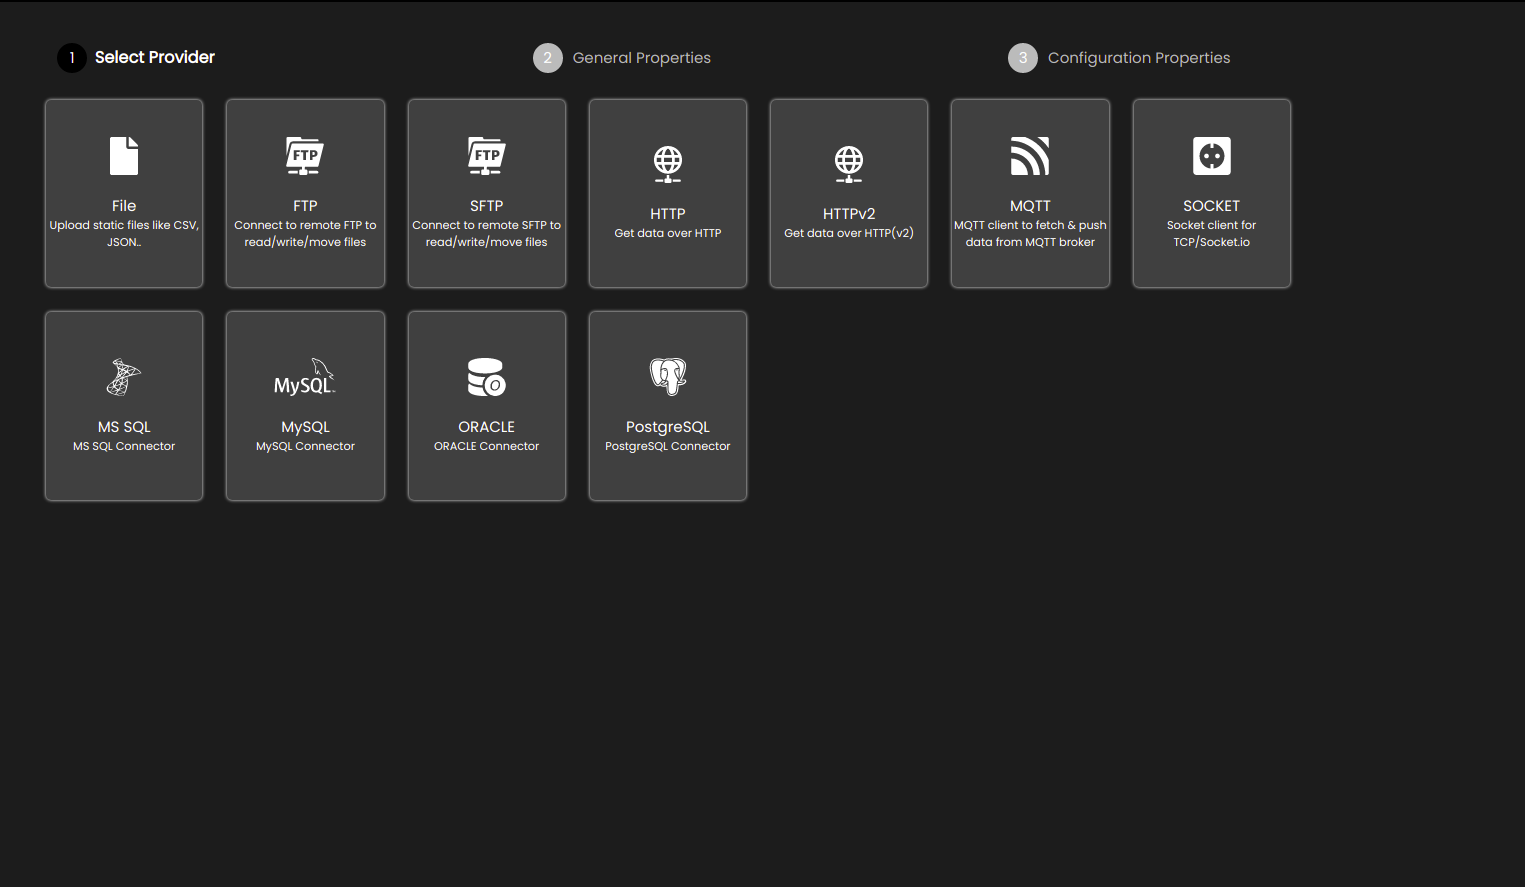Click 'Upload static files like CSV, JSON..' description
This screenshot has width=1525, height=887.
pos(124,234)
